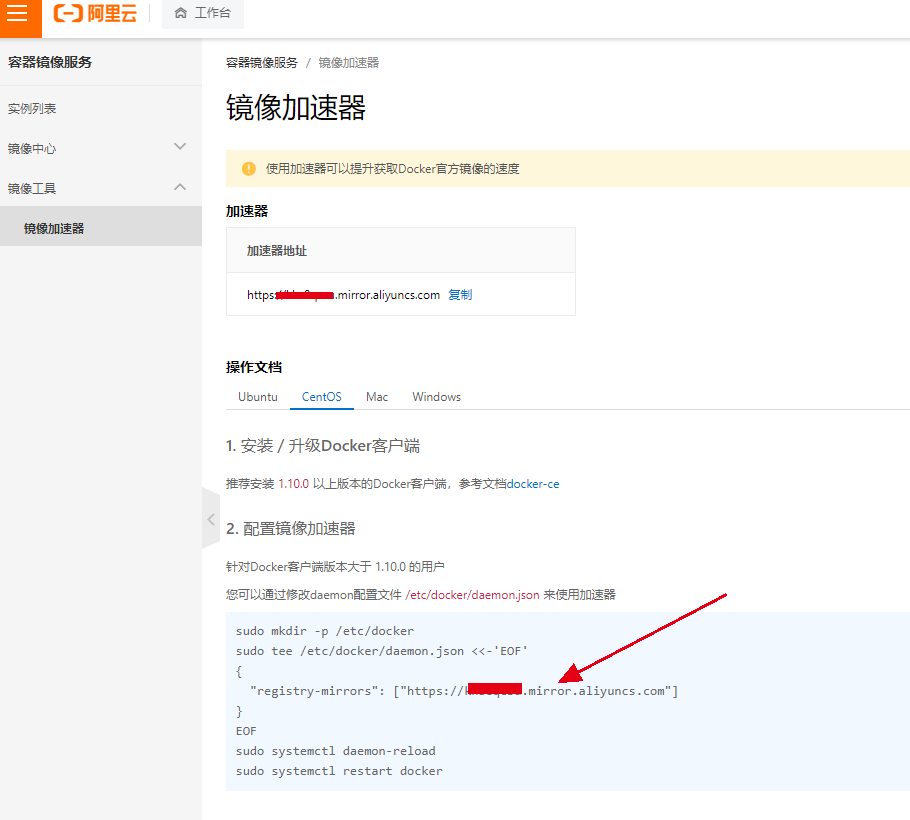Image resolution: width=910 pixels, height=820 pixels.
Task: Click the Alibaba Cloud logo
Action: click(95, 13)
